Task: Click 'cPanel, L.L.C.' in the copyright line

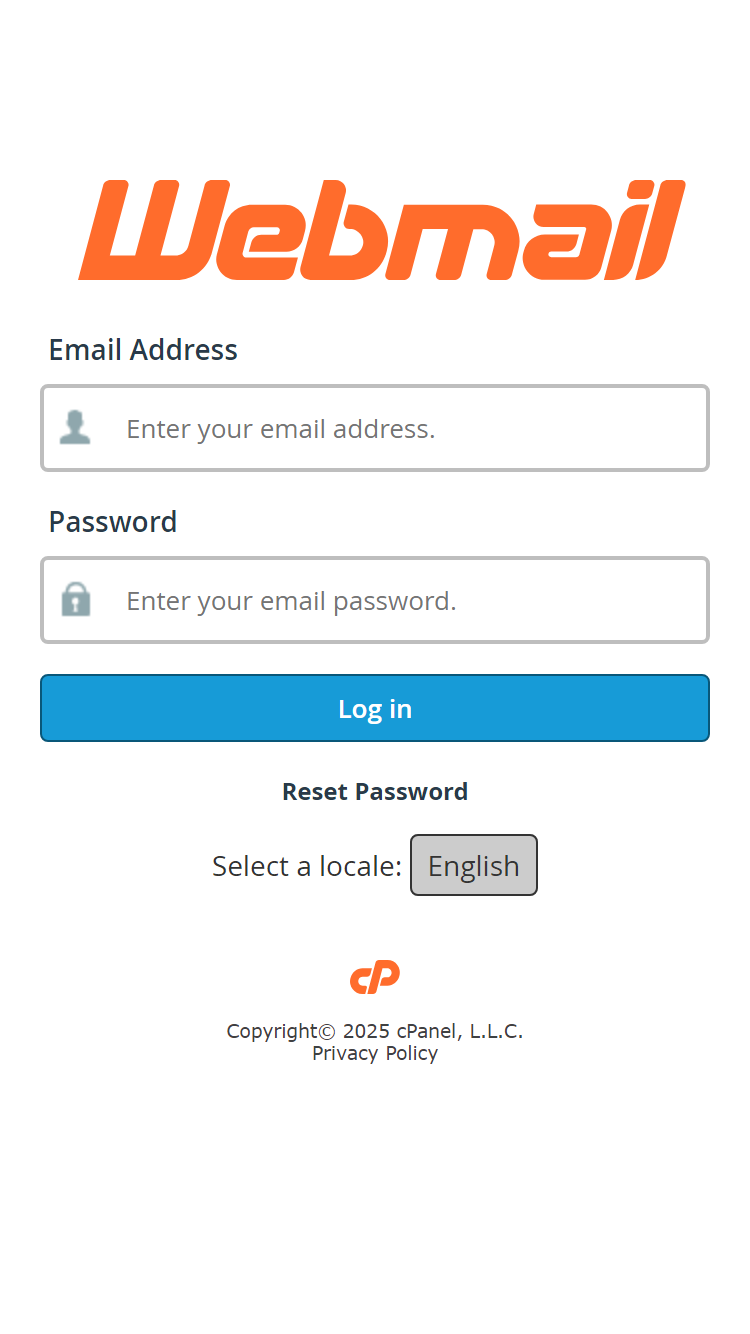Action: 459,1031
